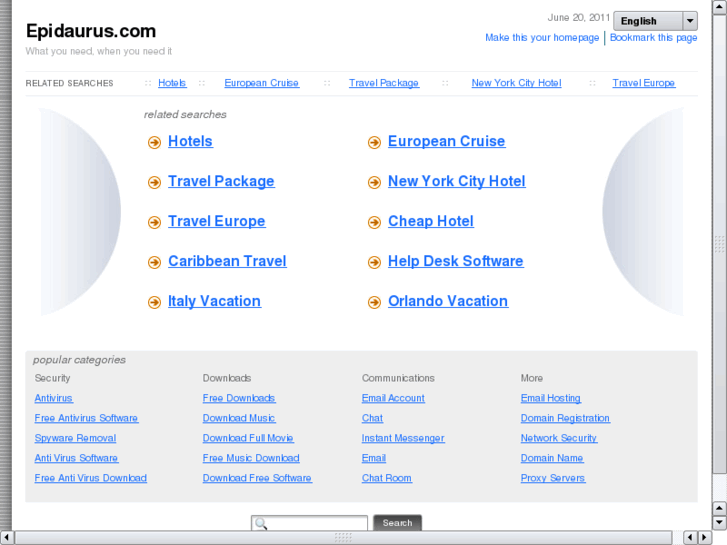
Task: Click the vertical scrollbar up arrow at top
Action: (x=720, y=6)
